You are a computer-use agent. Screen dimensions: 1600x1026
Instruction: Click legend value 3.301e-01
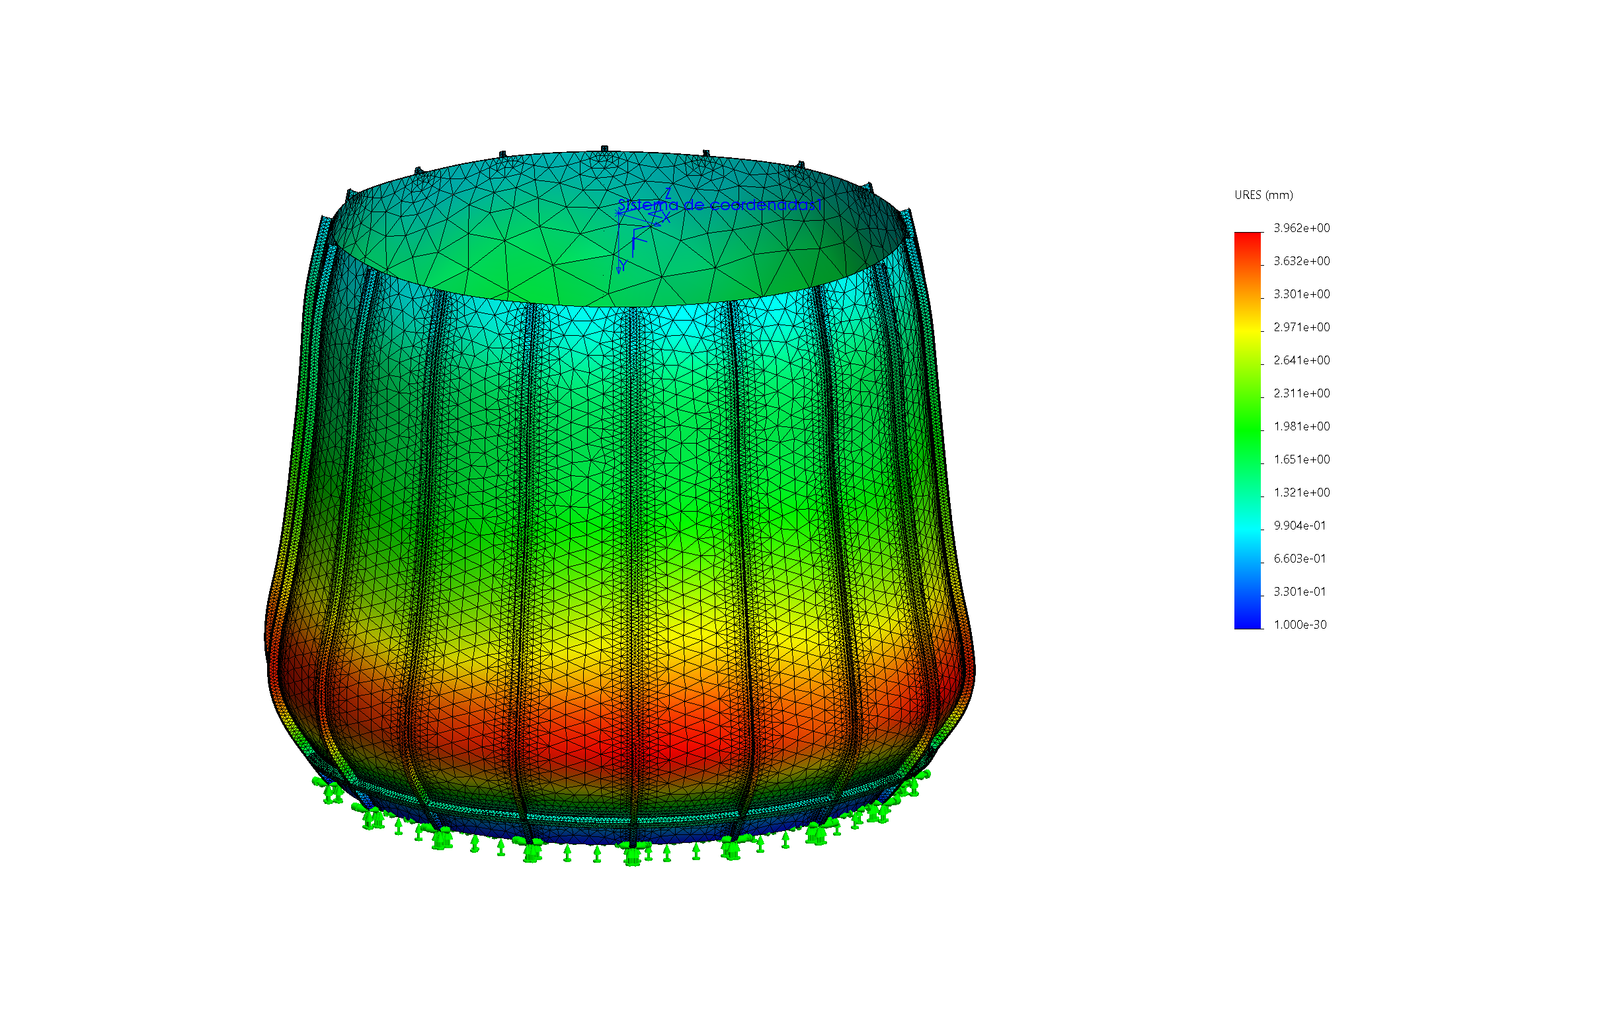click(1300, 591)
